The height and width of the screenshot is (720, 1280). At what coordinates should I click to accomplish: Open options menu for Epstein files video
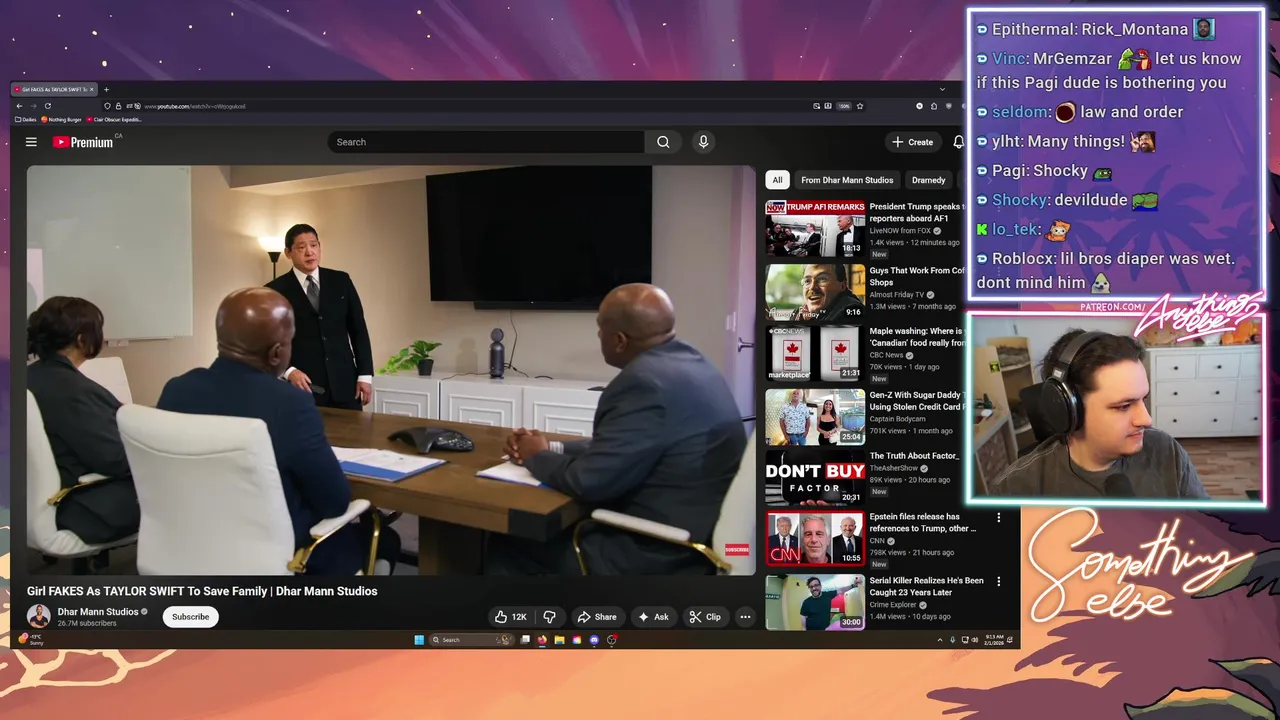click(998, 518)
